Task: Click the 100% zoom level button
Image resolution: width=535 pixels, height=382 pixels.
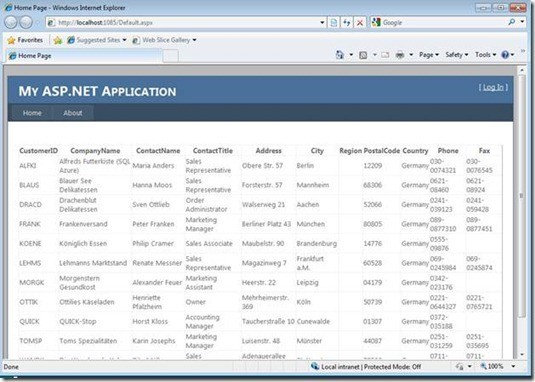Action: click(492, 367)
